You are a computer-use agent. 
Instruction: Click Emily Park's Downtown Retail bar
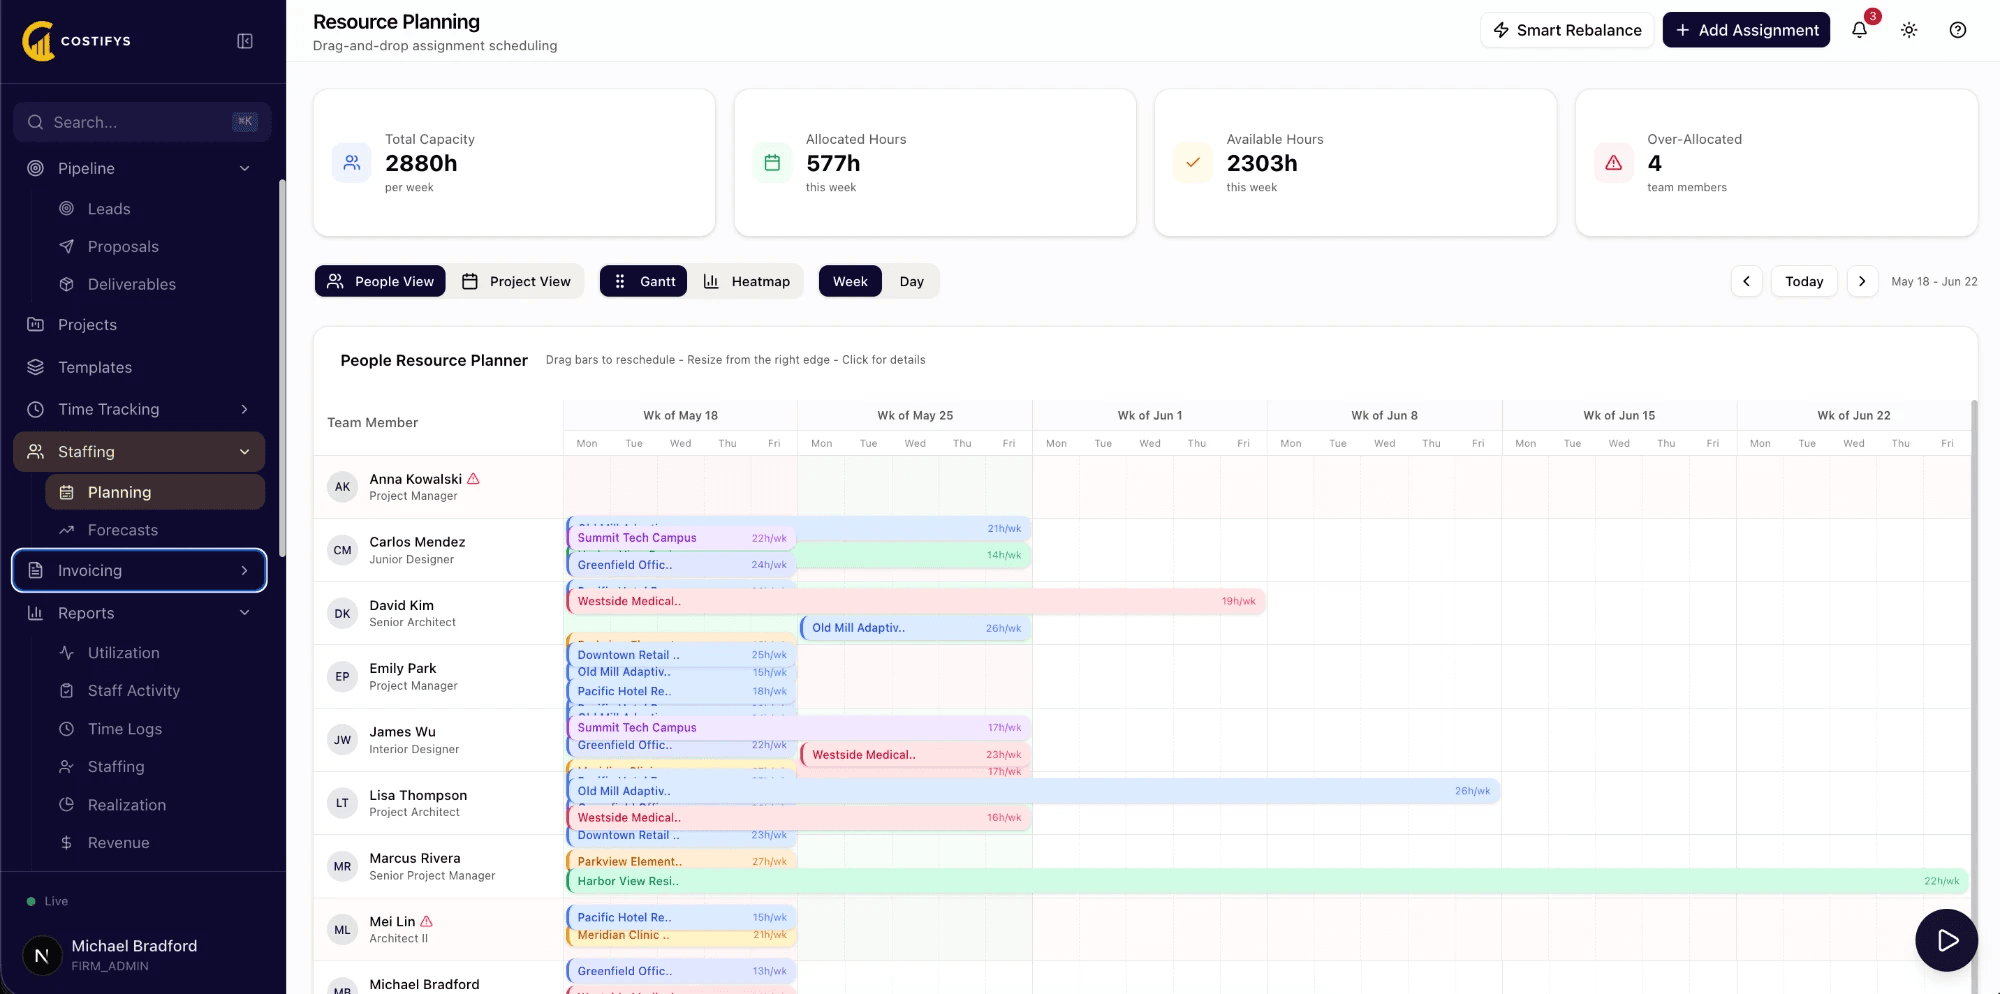pos(681,655)
